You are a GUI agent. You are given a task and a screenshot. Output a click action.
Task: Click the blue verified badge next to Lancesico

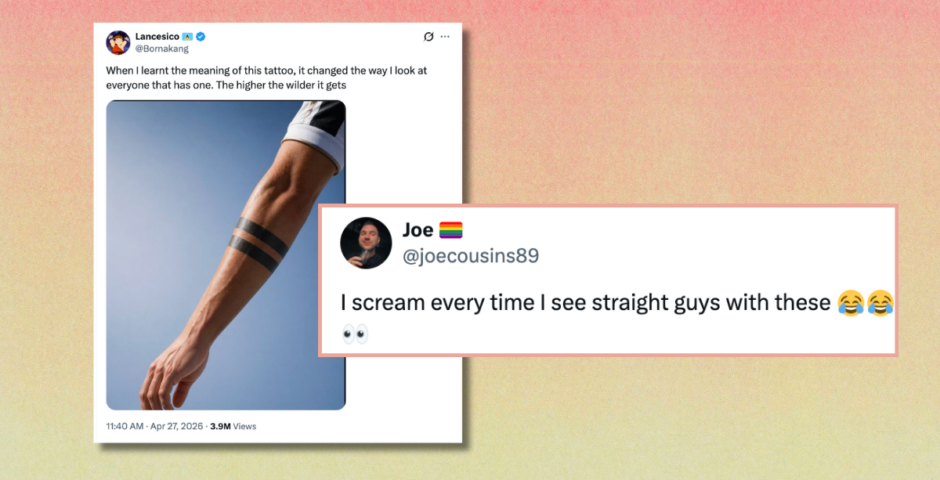coord(201,37)
